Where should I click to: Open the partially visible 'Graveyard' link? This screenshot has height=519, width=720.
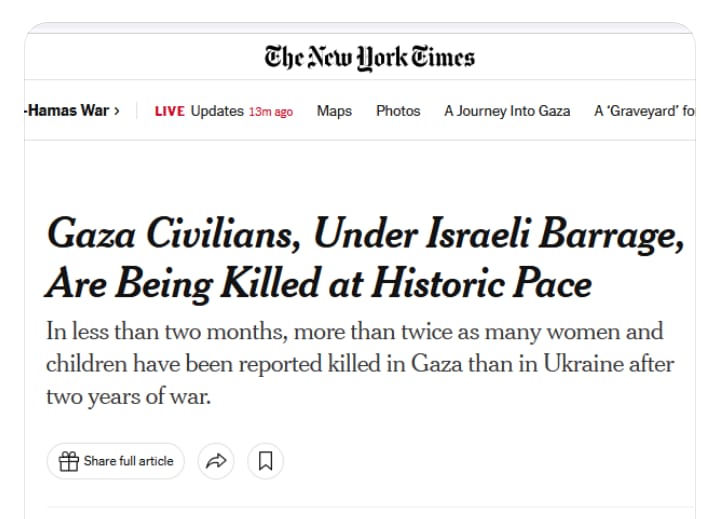643,111
